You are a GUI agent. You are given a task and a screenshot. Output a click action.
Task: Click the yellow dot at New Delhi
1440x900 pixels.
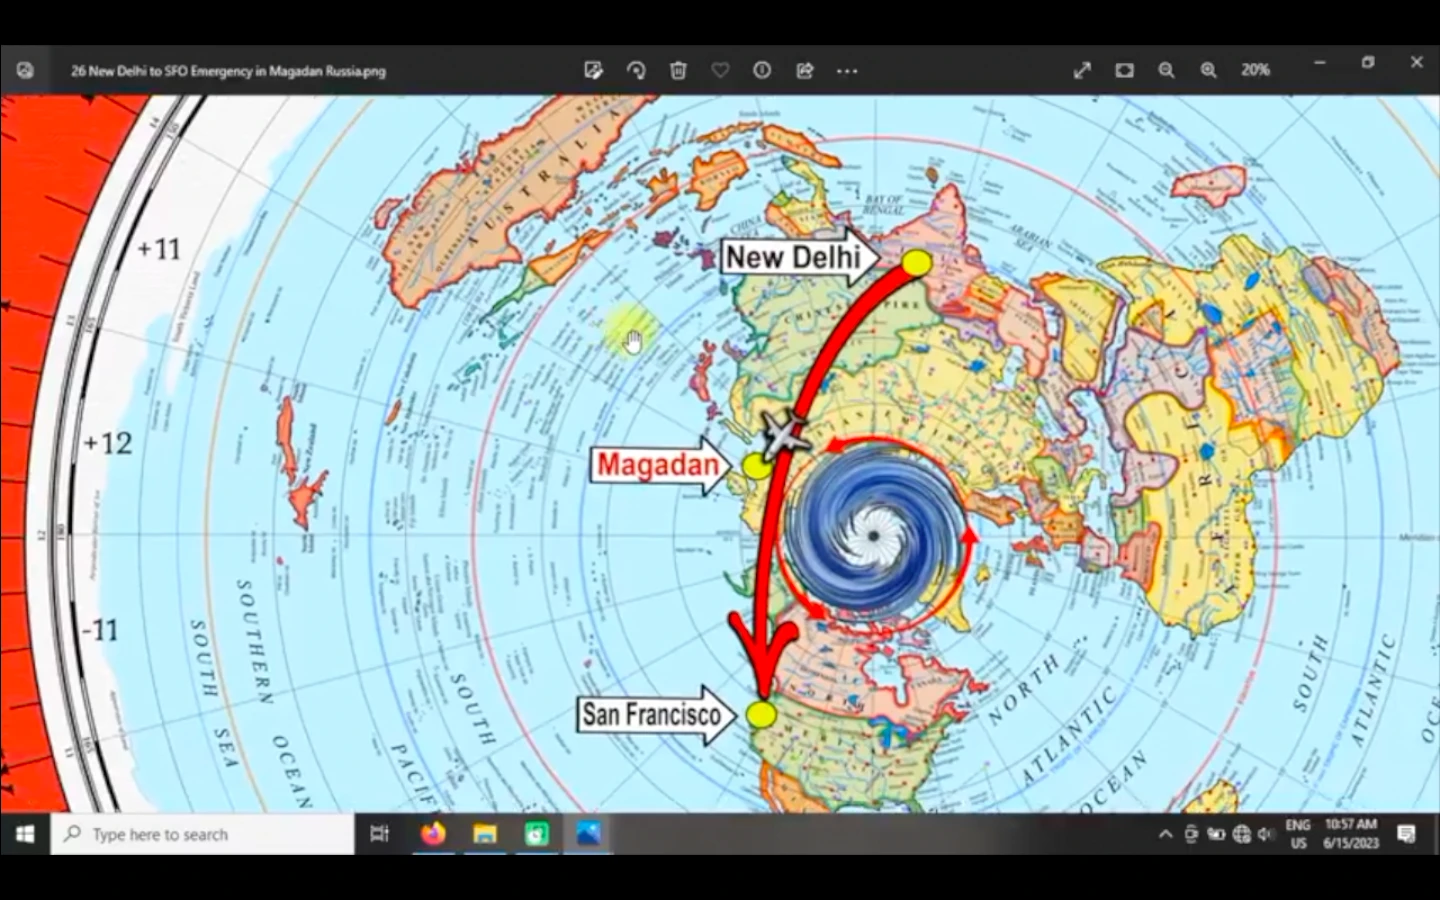916,263
